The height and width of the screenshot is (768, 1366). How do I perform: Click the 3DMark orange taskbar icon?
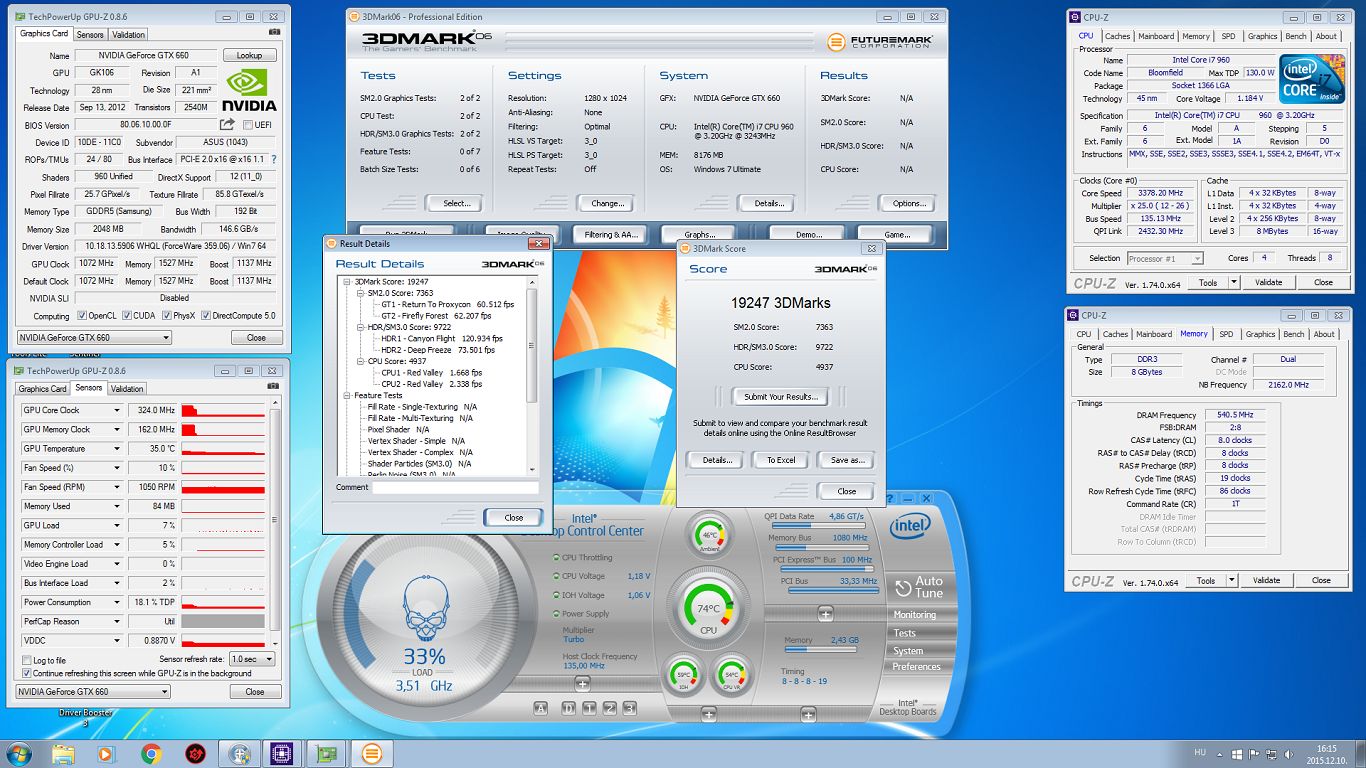click(372, 753)
